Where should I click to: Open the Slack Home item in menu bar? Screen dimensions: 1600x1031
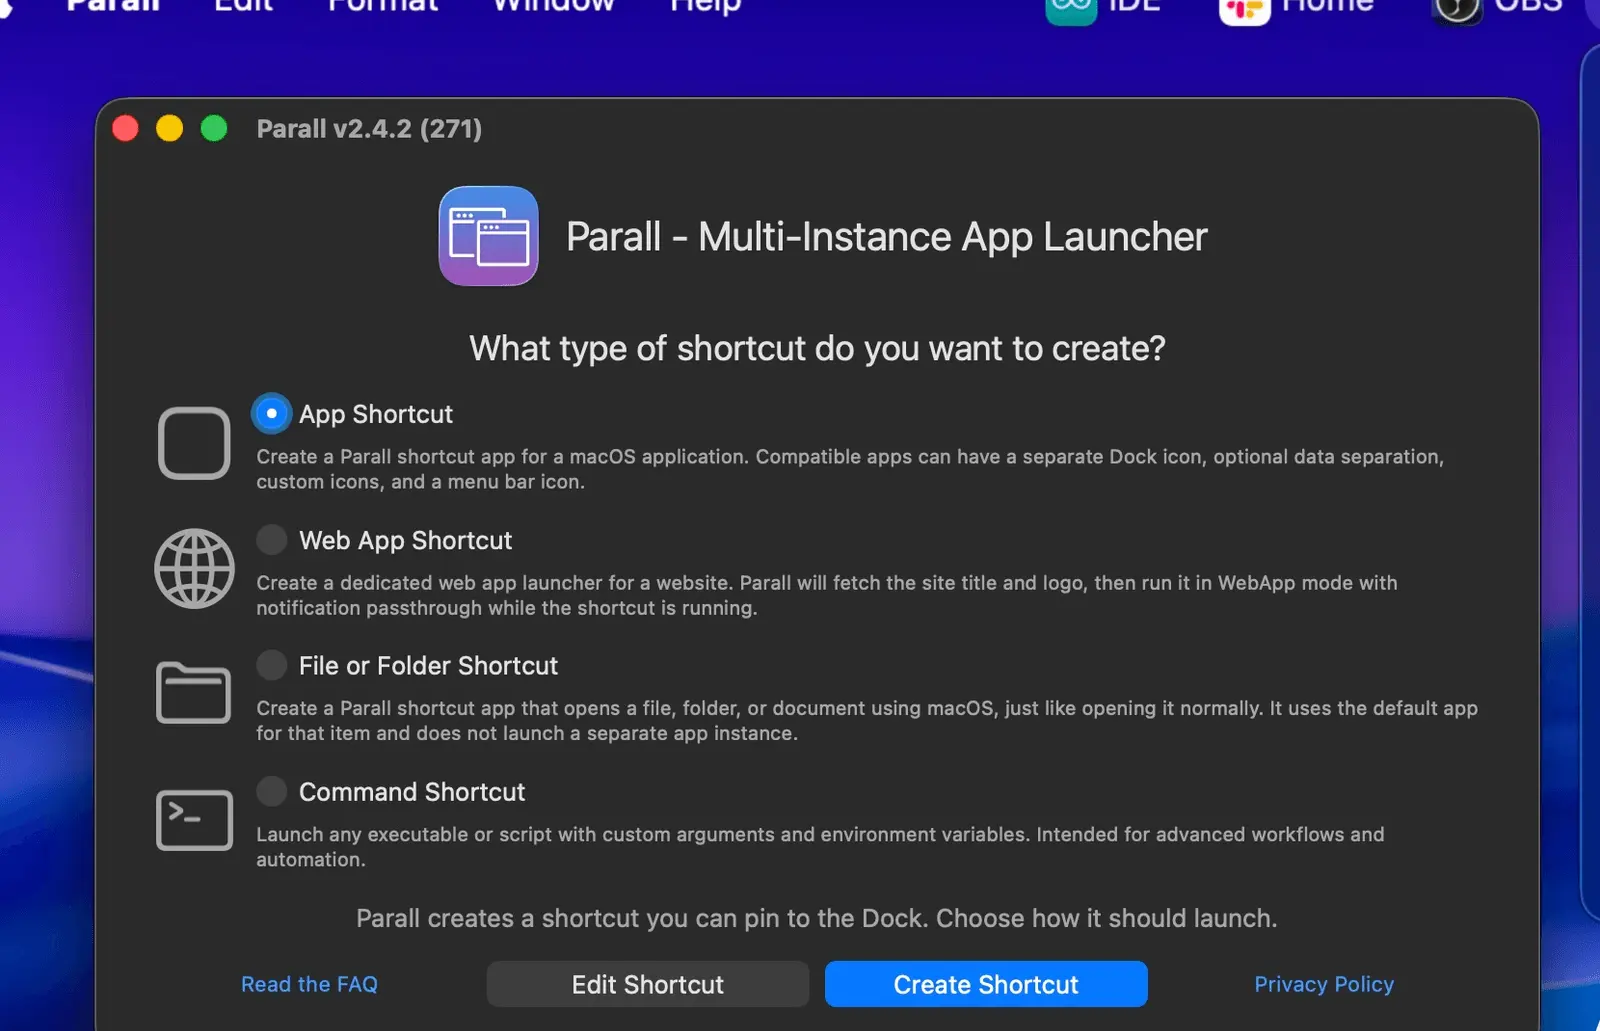[1296, 8]
